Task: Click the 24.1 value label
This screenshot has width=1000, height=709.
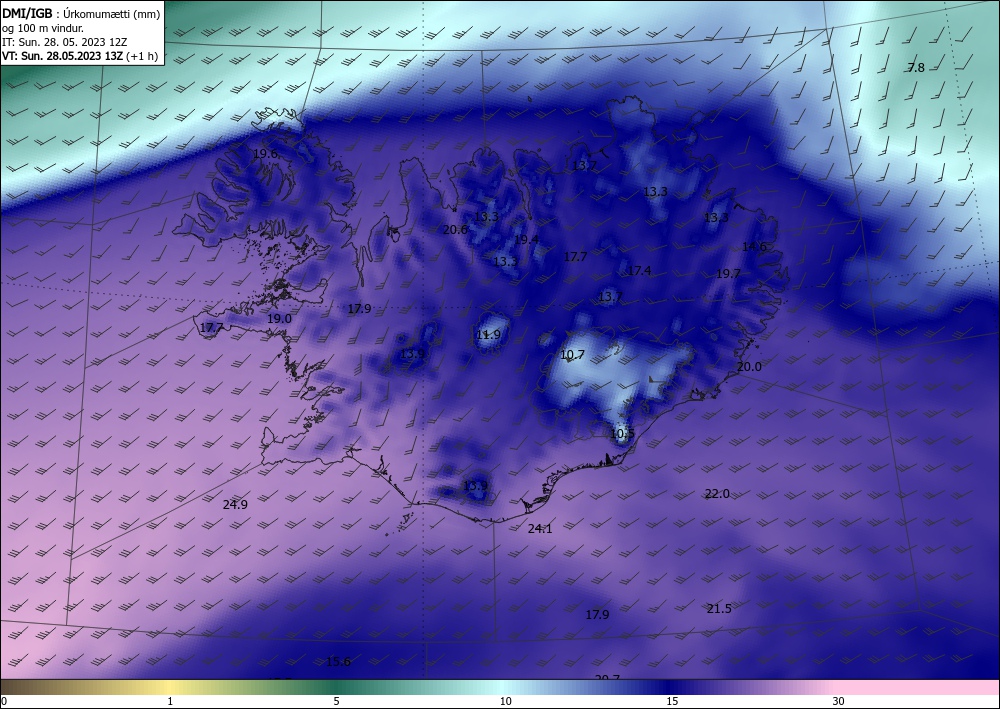Action: pyautogui.click(x=540, y=529)
